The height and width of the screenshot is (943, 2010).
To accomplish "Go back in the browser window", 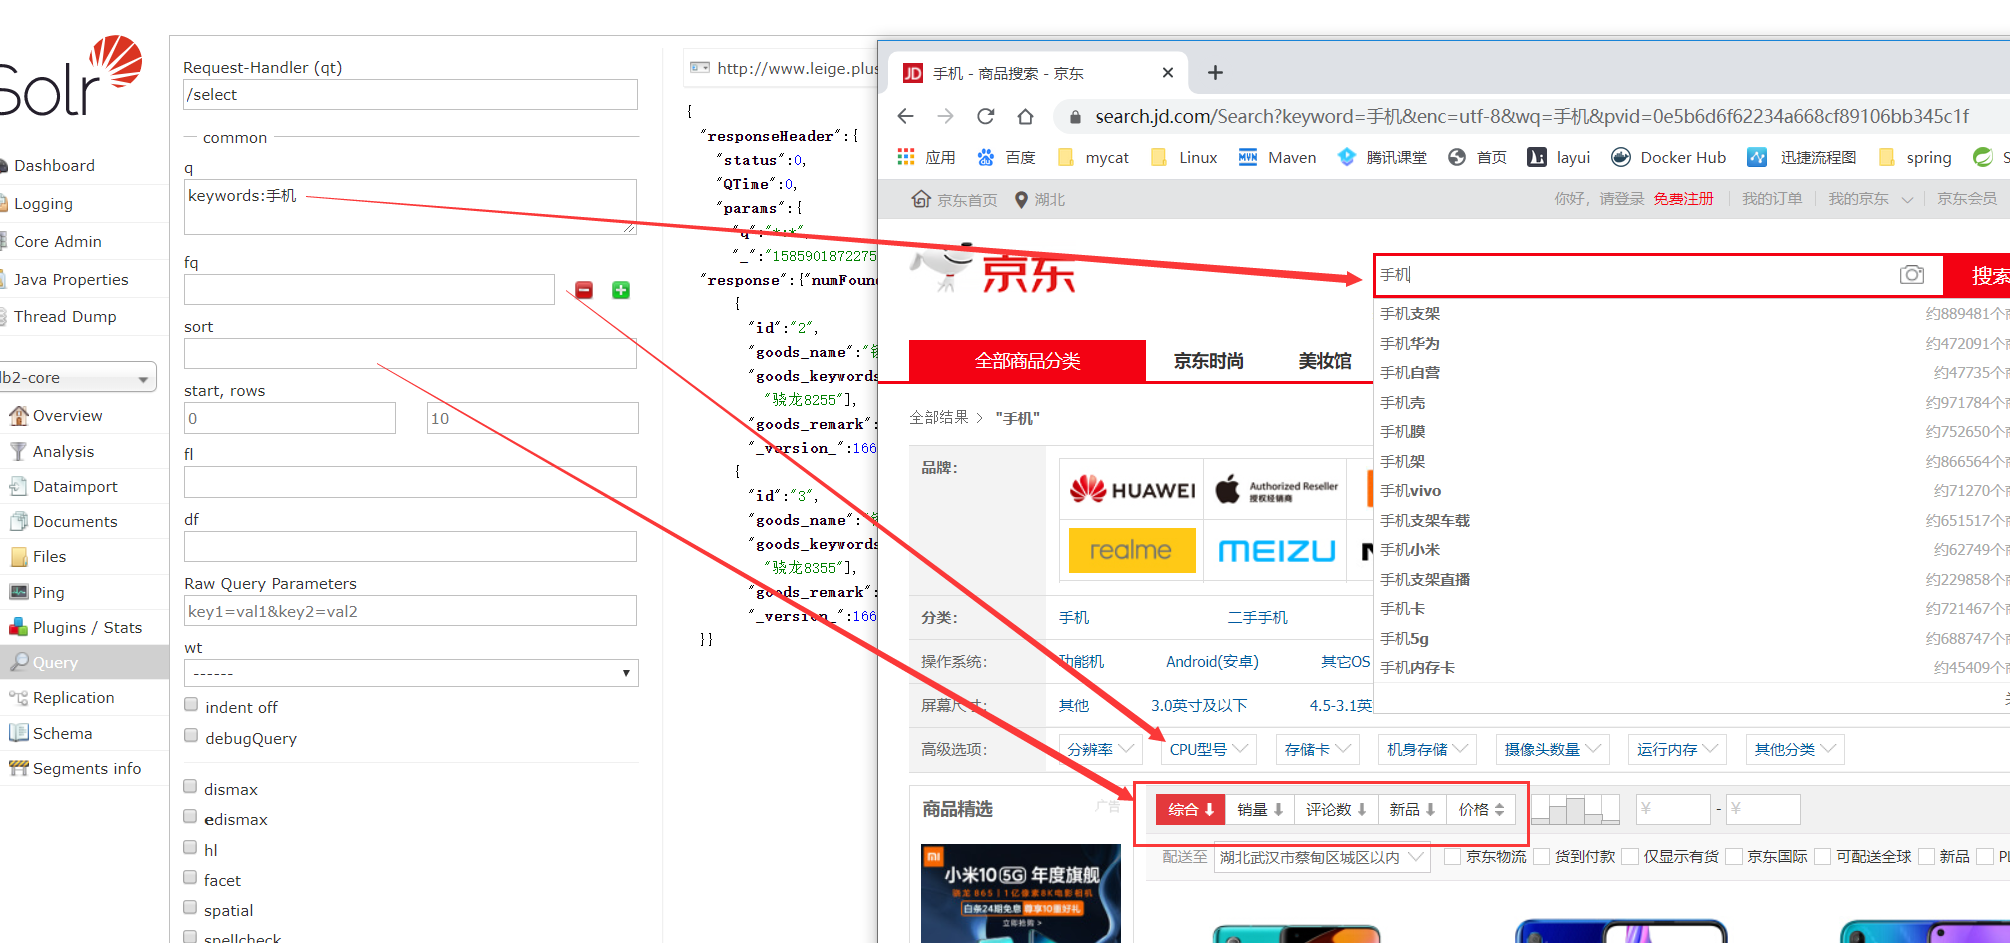I will tap(906, 116).
